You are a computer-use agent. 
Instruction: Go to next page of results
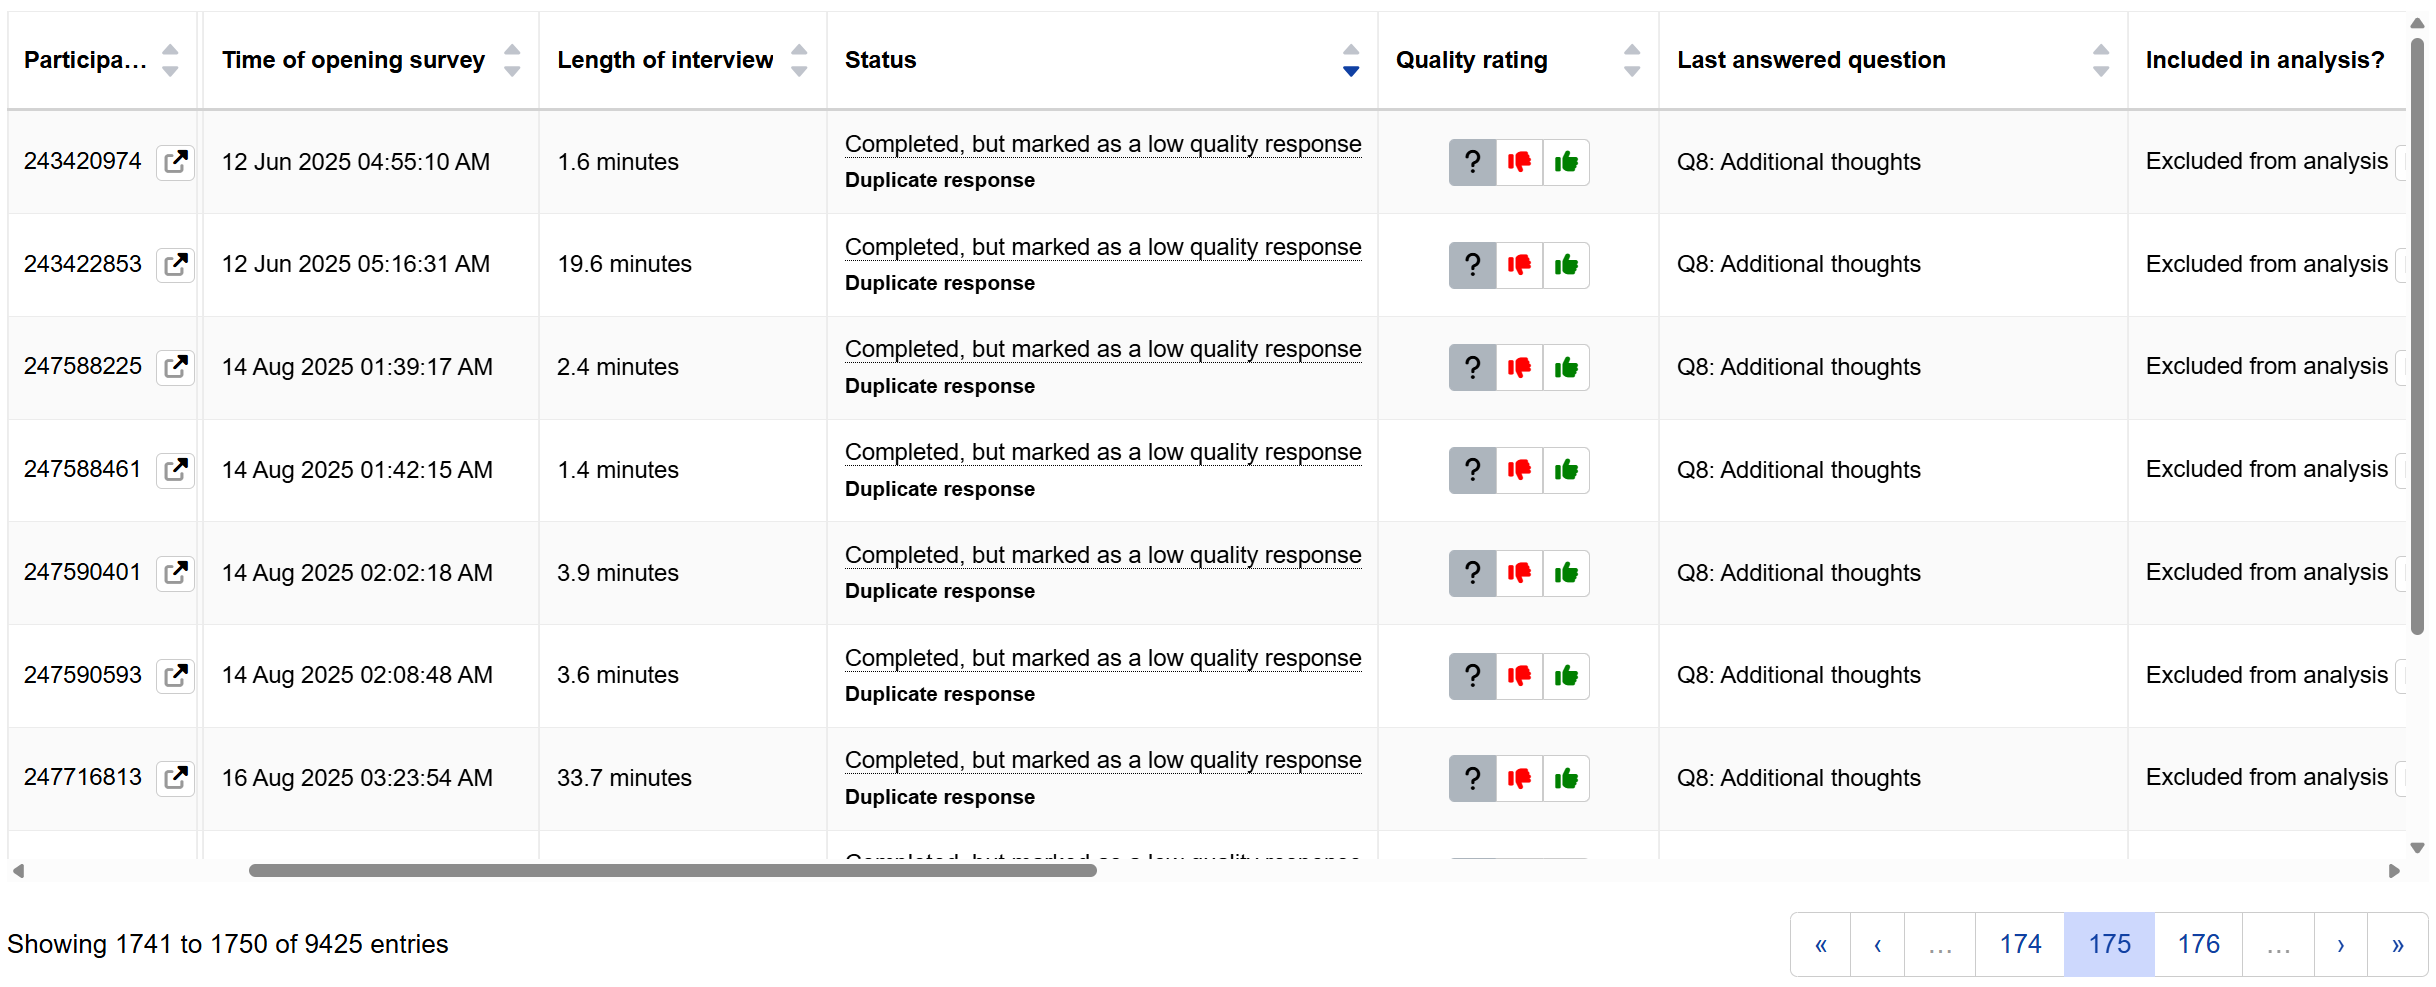[2341, 944]
